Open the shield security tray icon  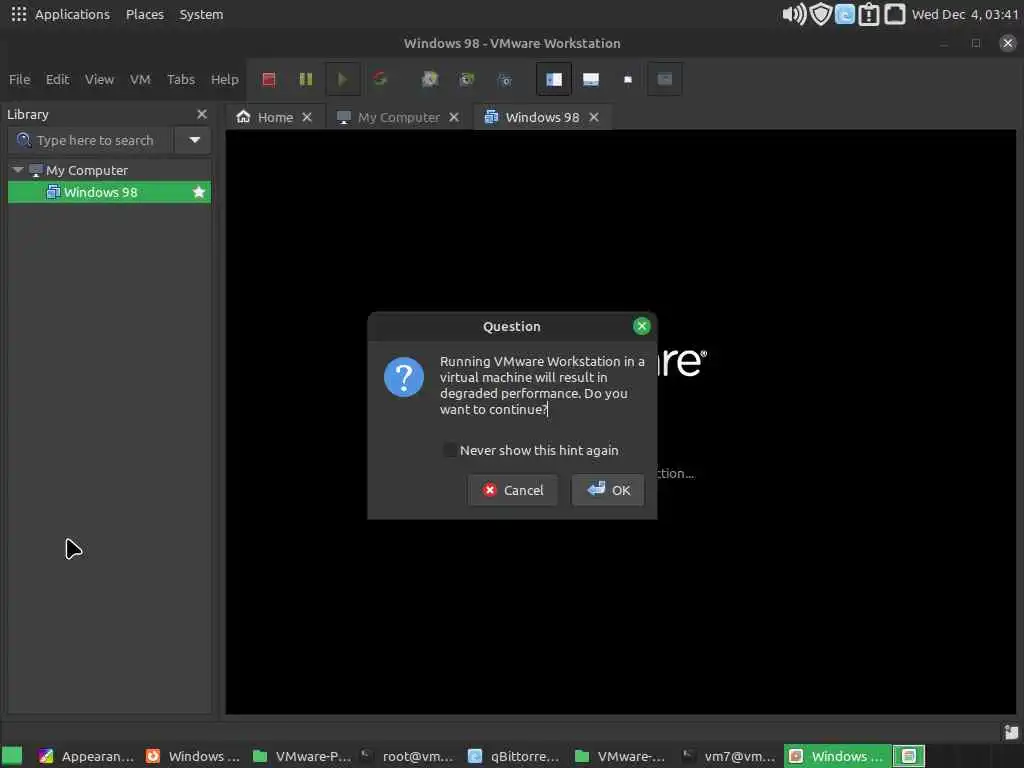point(820,14)
